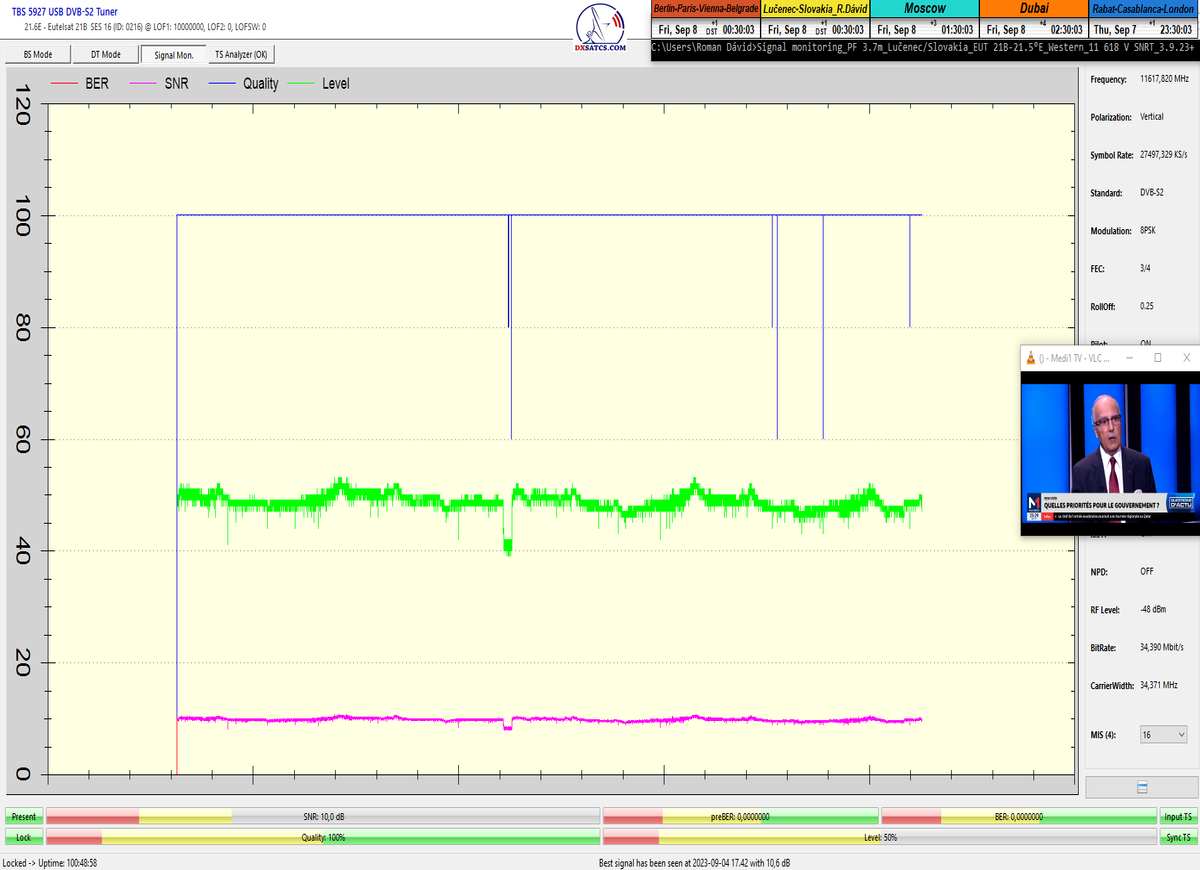Minimize the Medi1 TV VLC window
Screen dimensions: 1200x870
coord(1129,358)
